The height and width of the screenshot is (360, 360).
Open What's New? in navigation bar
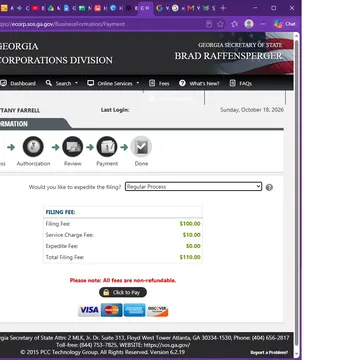(x=199, y=83)
